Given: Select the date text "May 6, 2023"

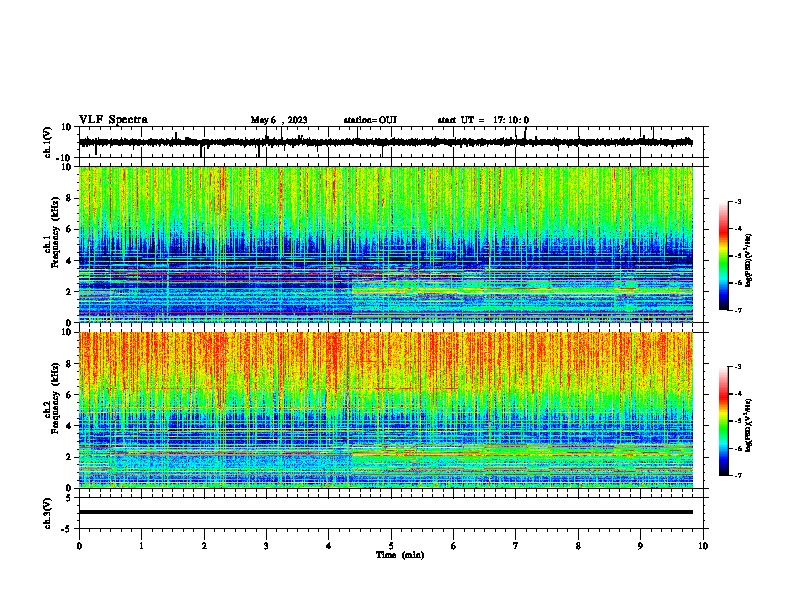Looking at the screenshot, I should pos(279,120).
